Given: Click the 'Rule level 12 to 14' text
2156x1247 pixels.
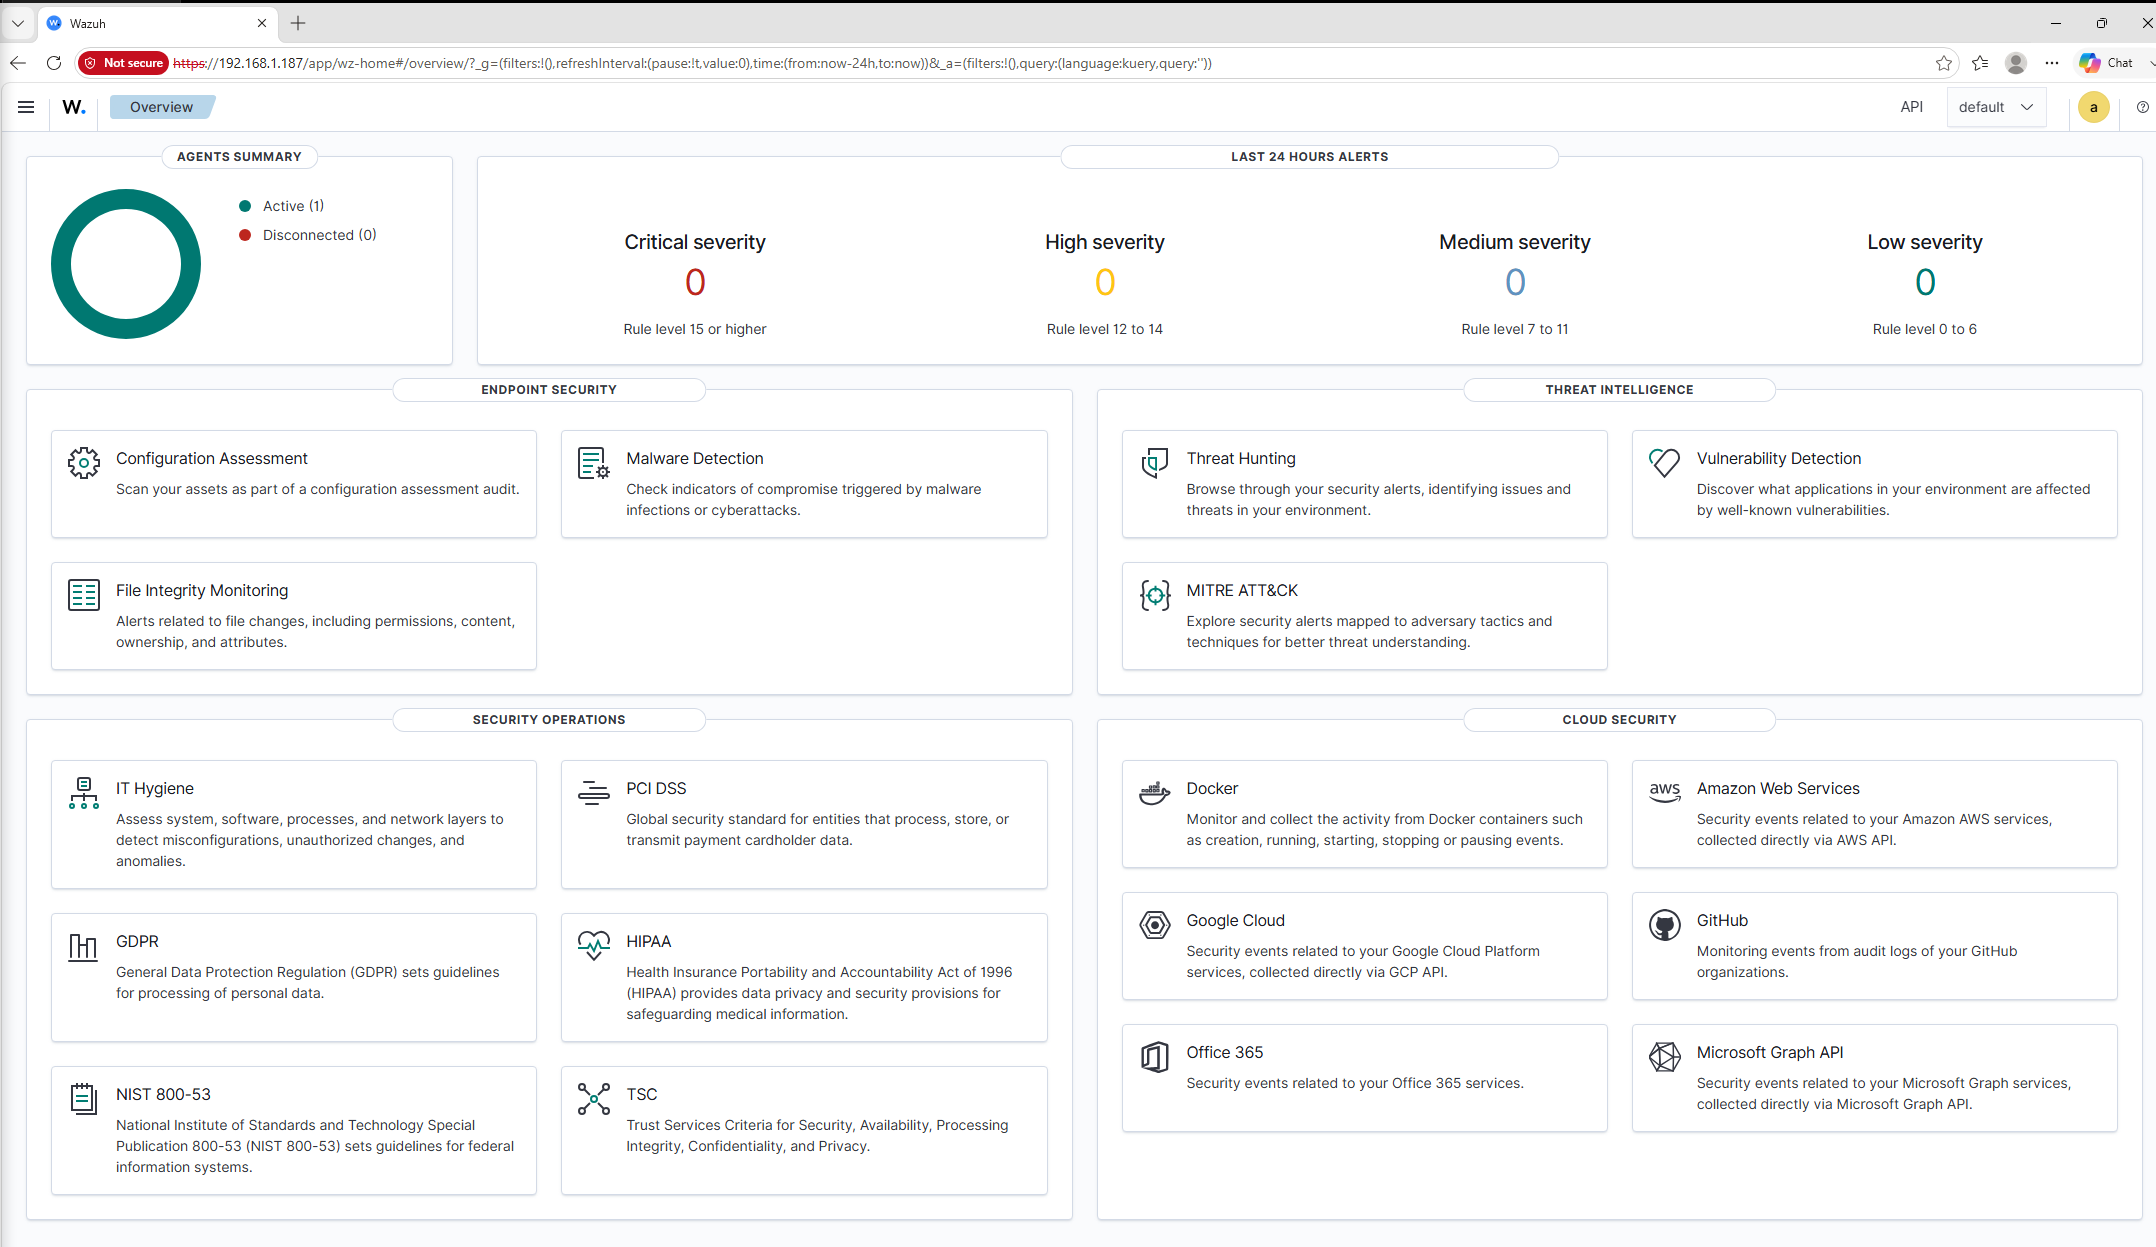Looking at the screenshot, I should coord(1105,329).
